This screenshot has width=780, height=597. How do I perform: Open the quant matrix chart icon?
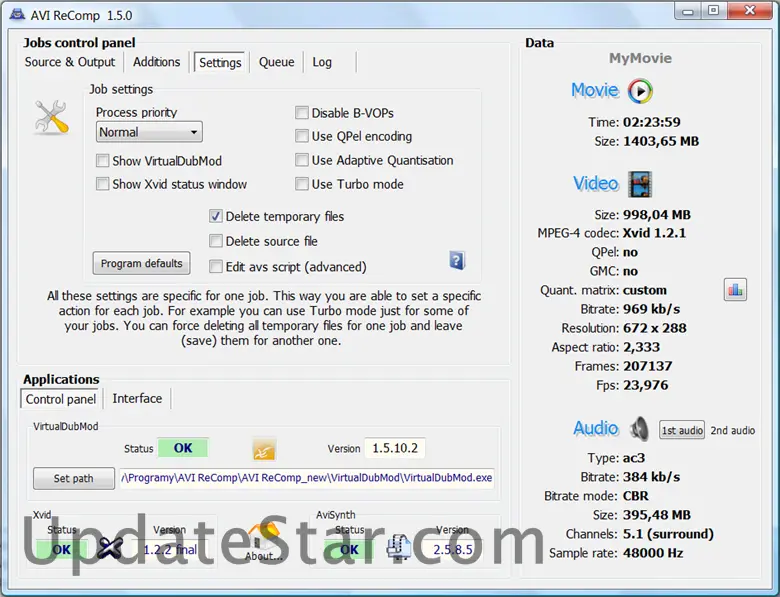tap(735, 290)
